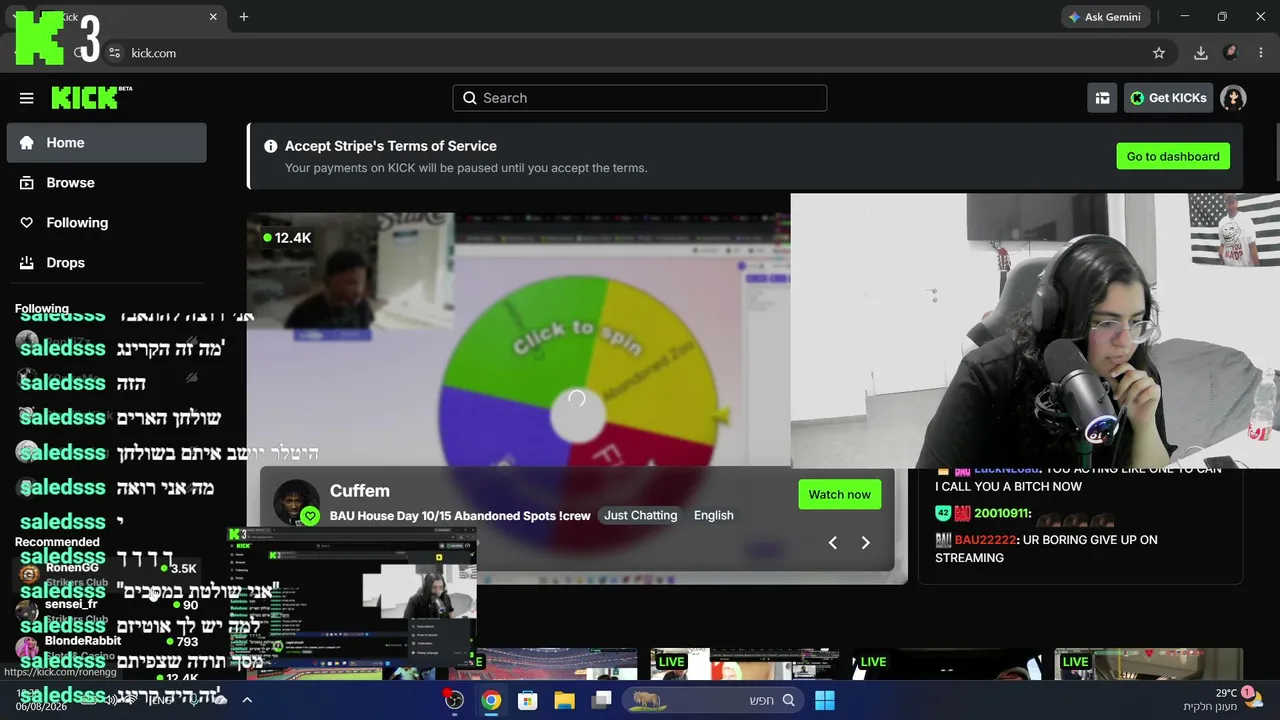Click the Browse icon in sidebar
The height and width of the screenshot is (720, 1280).
click(x=27, y=183)
